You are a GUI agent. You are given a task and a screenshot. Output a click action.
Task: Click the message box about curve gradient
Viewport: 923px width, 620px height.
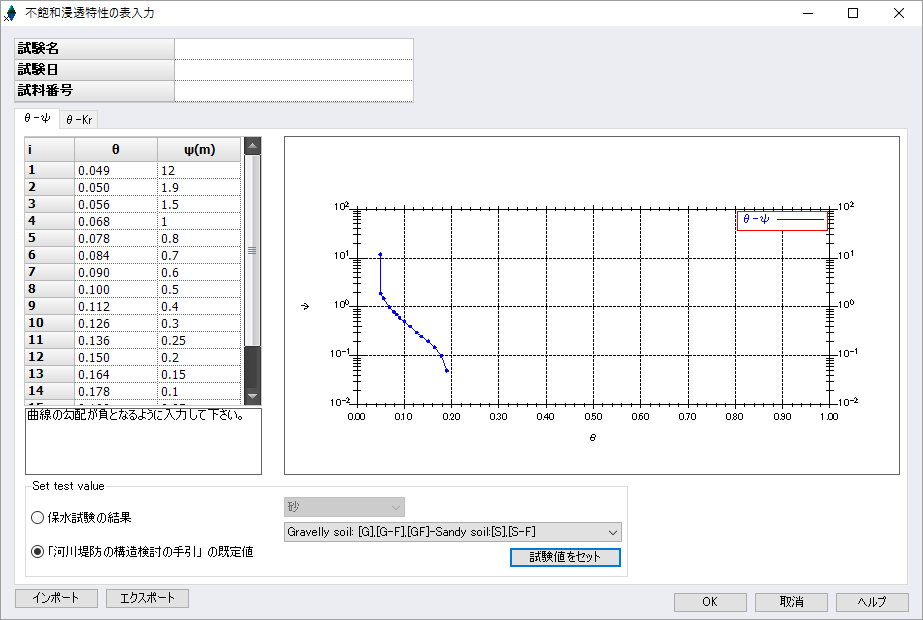[x=143, y=441]
